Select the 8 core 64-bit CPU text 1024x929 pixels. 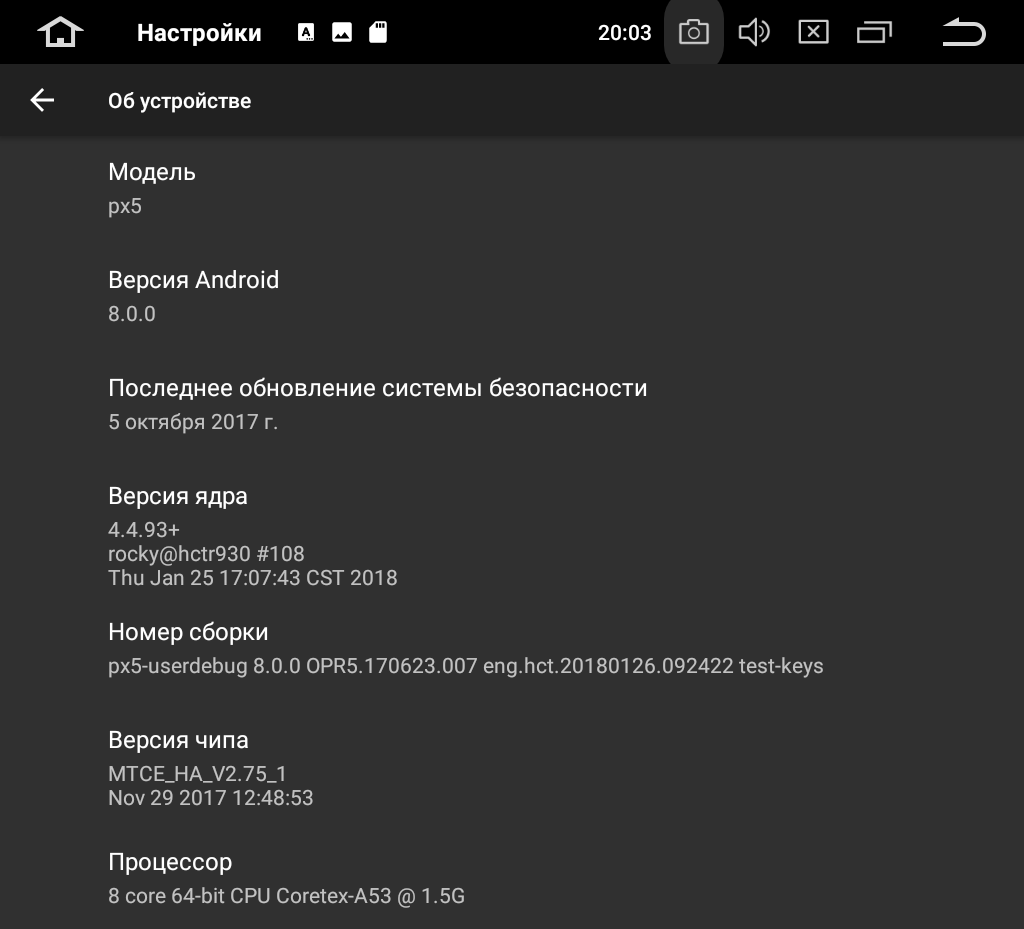(287, 896)
